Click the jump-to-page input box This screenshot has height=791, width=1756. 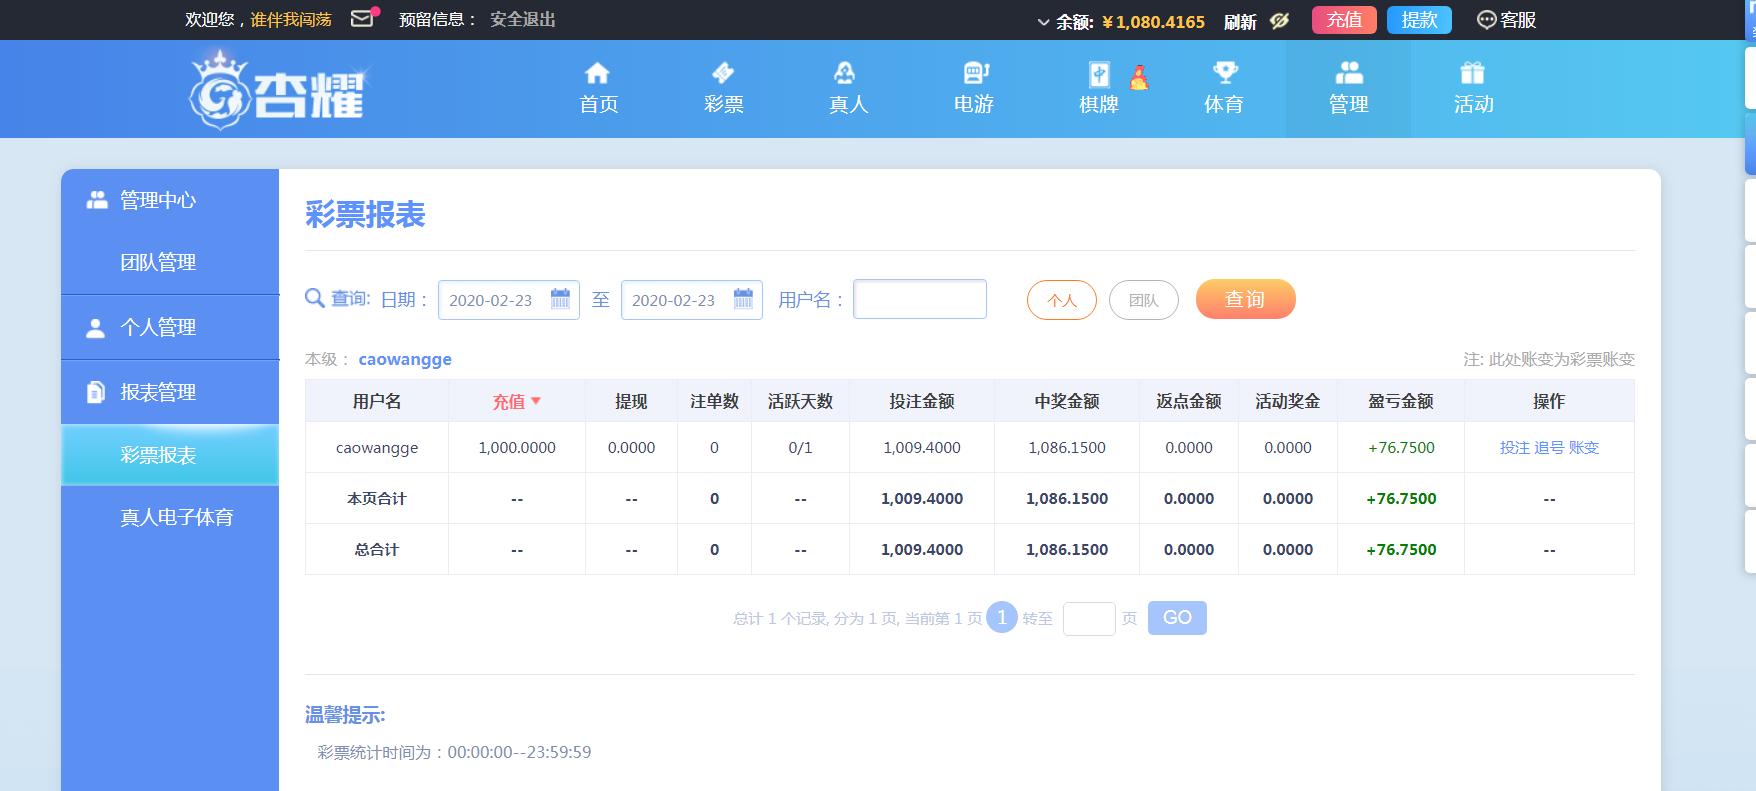tap(1089, 618)
